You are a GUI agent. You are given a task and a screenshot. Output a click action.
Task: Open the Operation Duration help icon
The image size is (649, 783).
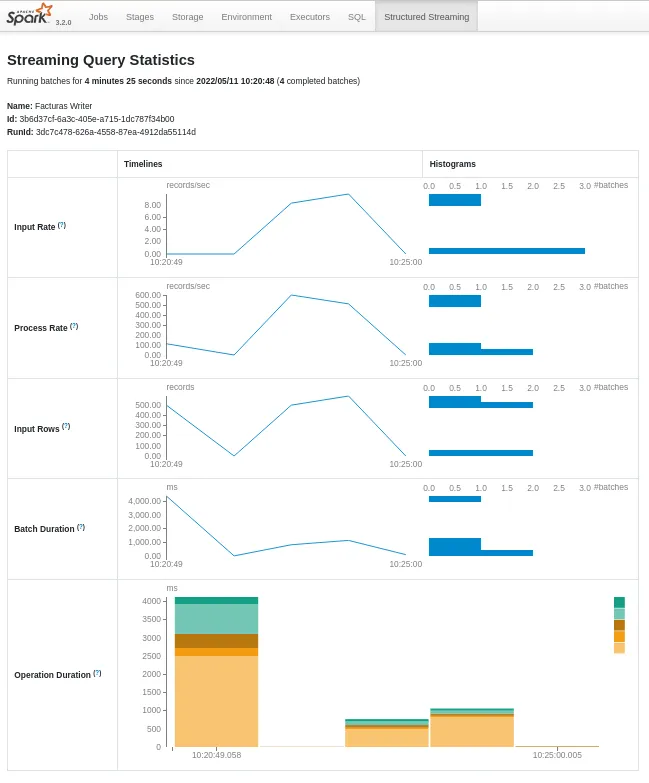97,673
